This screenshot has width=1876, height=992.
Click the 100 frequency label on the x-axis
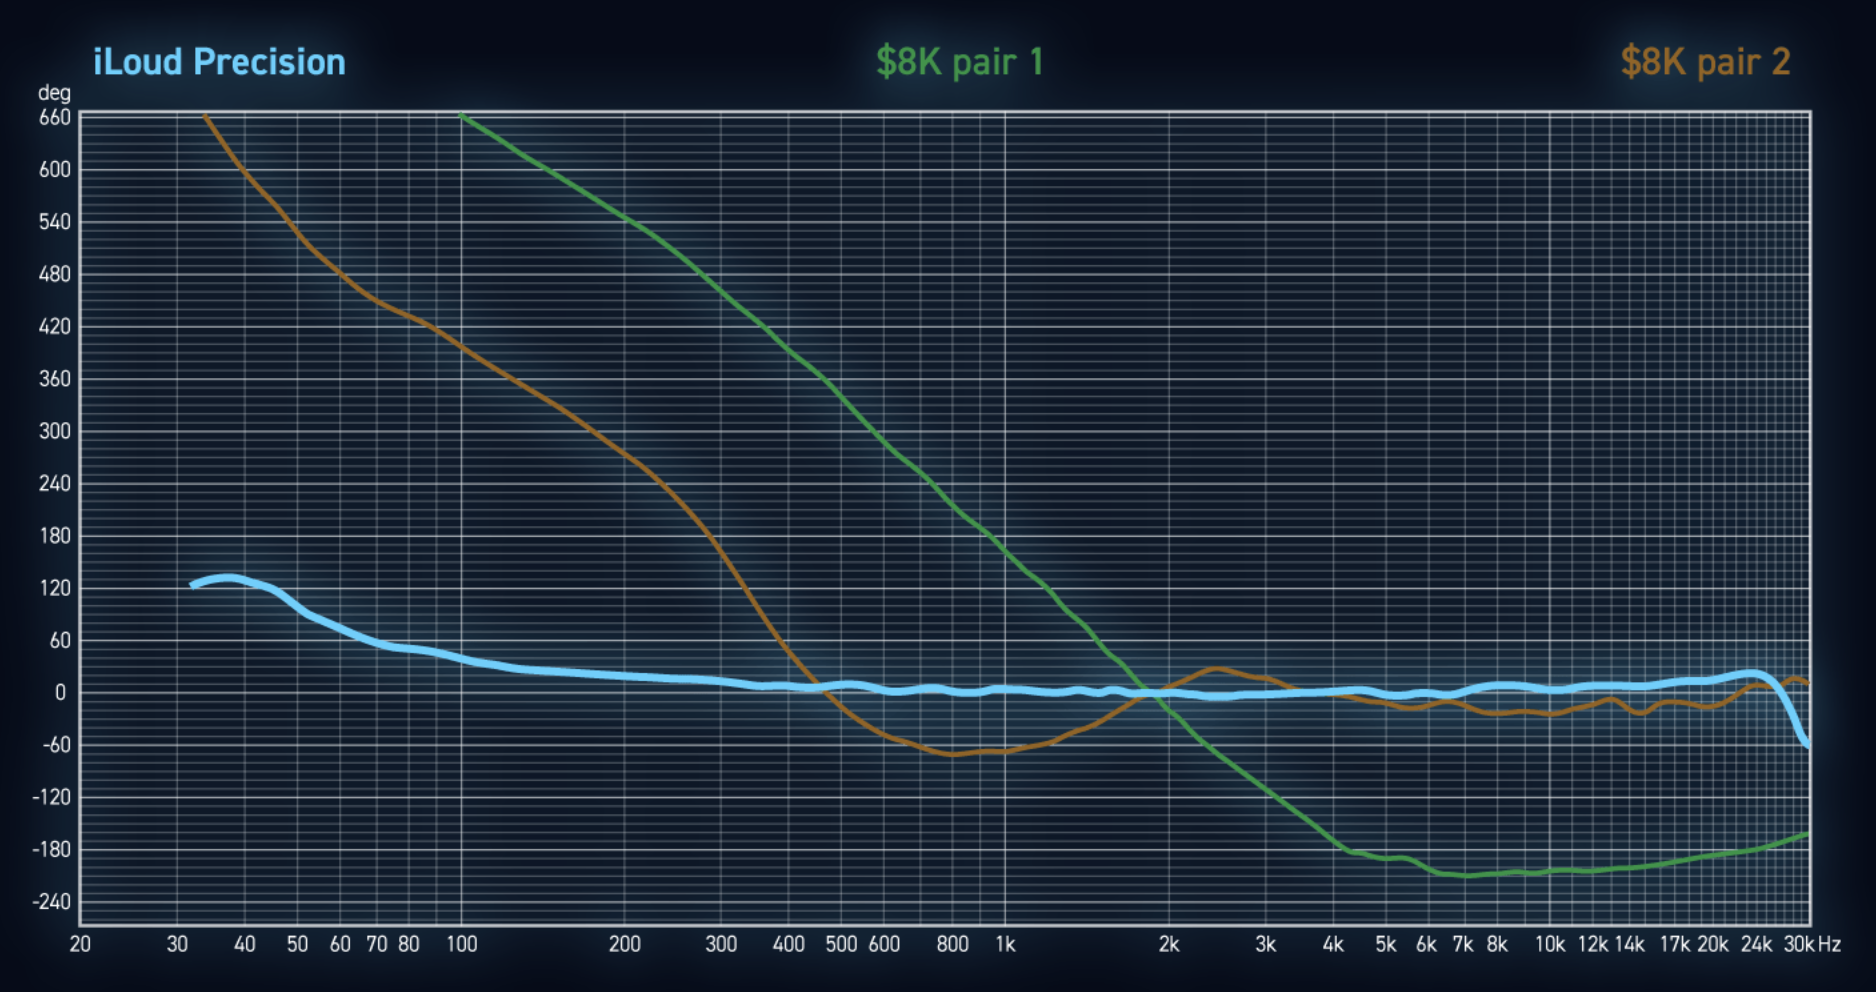point(461,944)
